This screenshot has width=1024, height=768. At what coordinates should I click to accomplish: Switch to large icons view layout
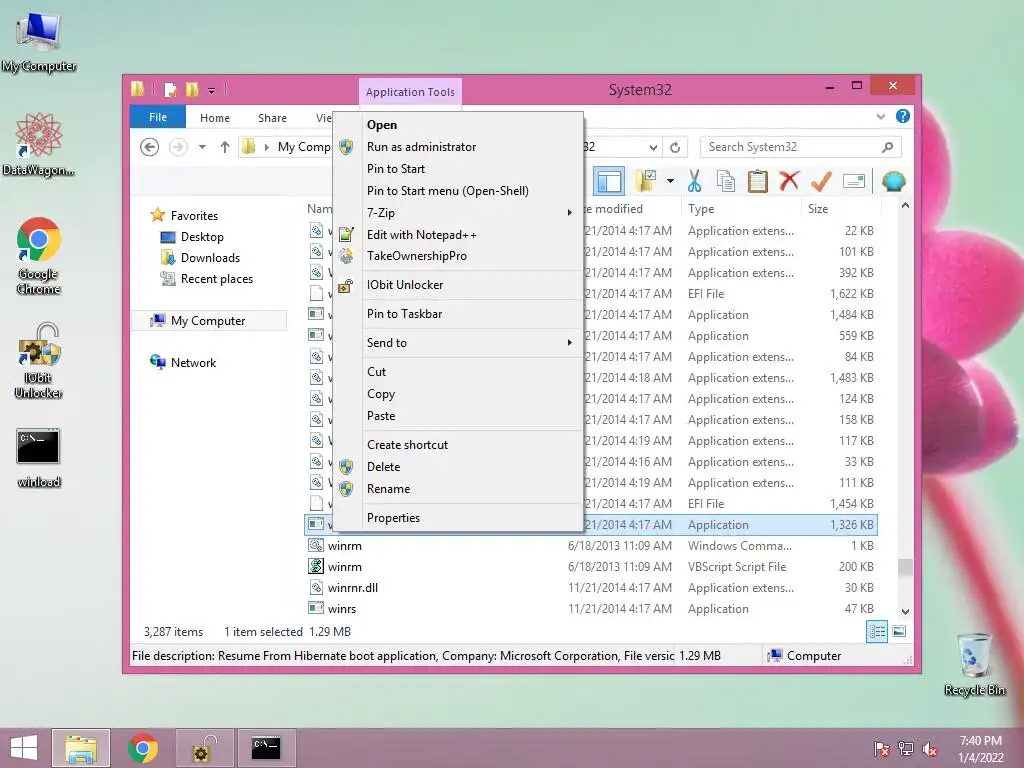point(899,632)
